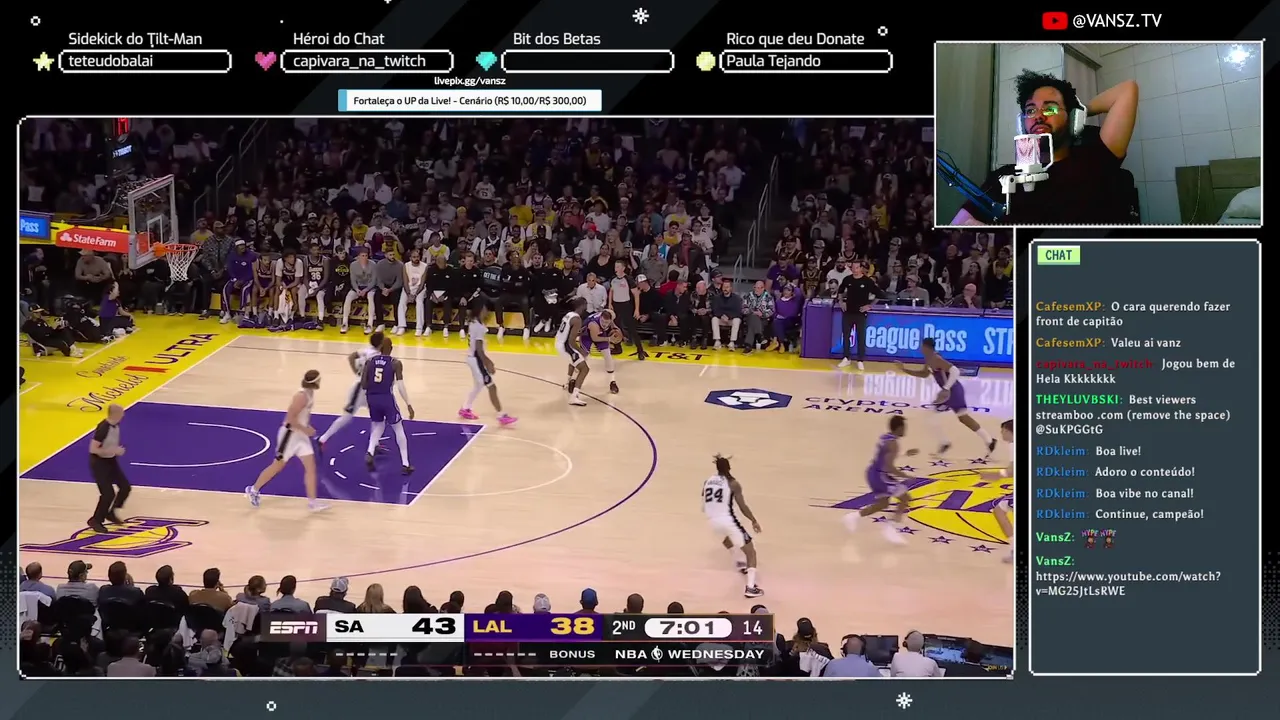Click the streamer webcam thumbnail
This screenshot has height=720, width=1280.
1098,134
